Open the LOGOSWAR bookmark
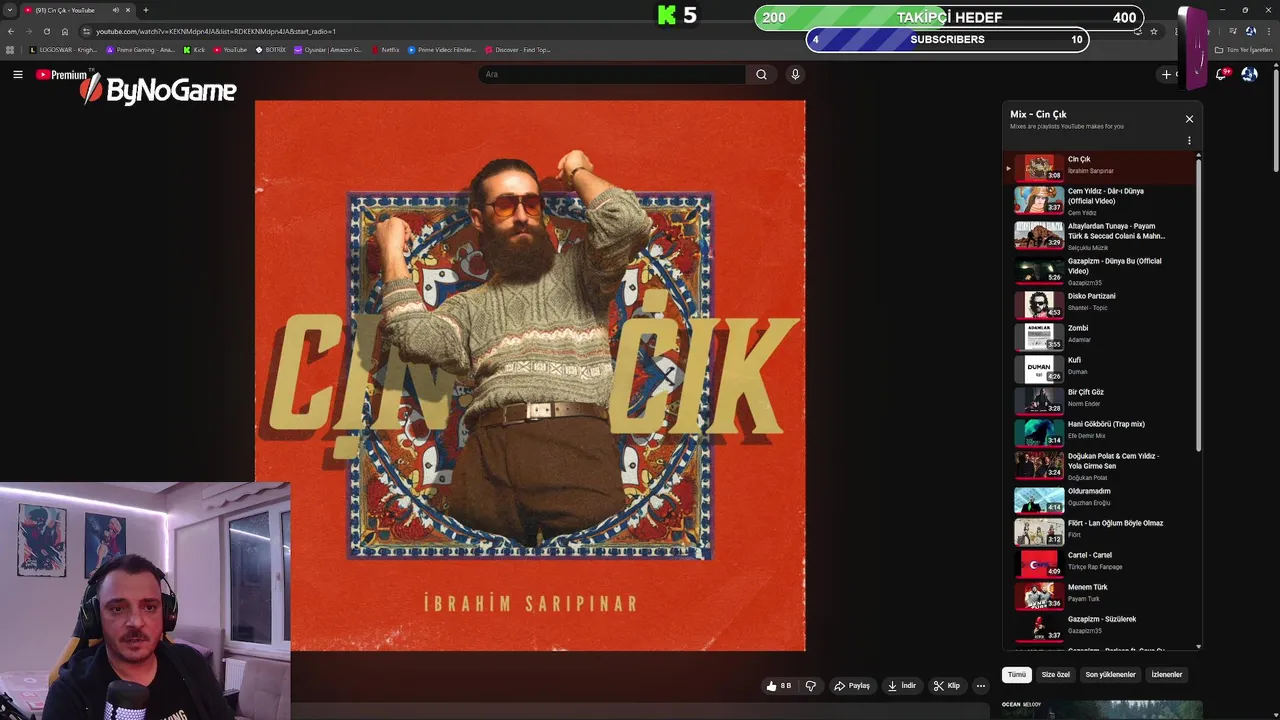The image size is (1280, 720). [63, 49]
